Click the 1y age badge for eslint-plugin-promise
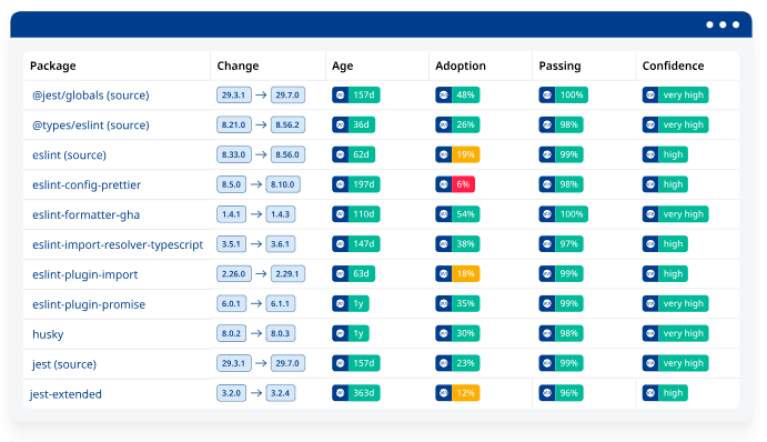Image resolution: width=767 pixels, height=442 pixels. coord(351,304)
